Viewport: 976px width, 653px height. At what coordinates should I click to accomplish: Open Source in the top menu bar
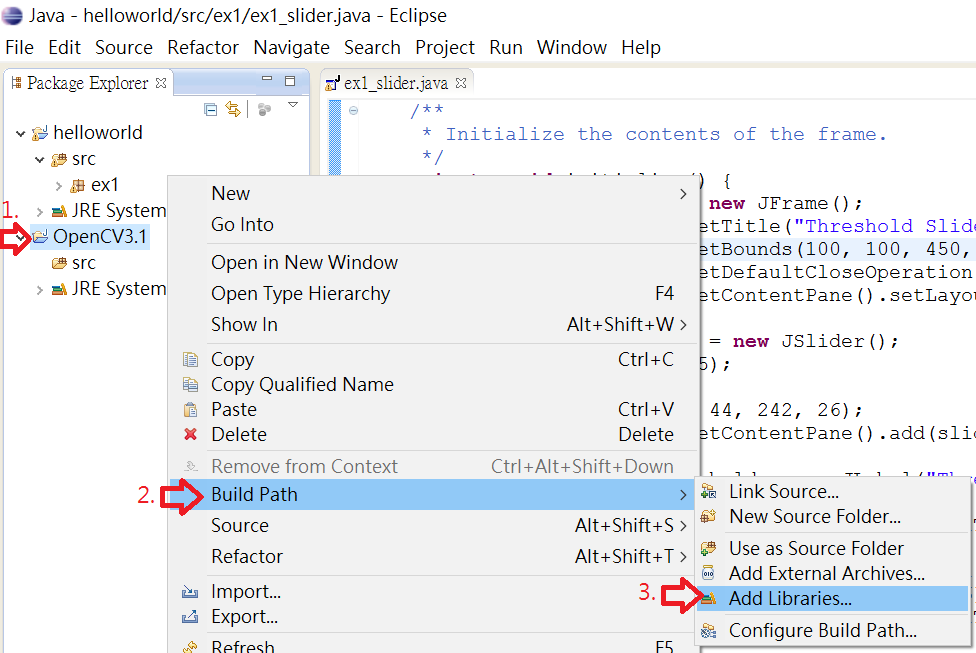pyautogui.click(x=124, y=47)
